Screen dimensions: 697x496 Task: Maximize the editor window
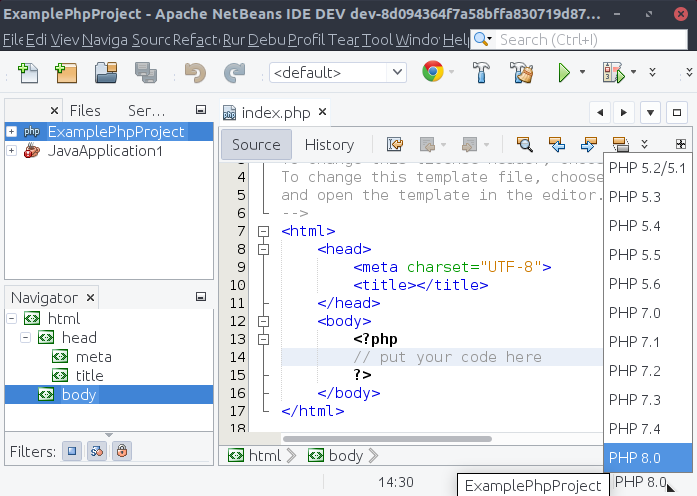(677, 112)
